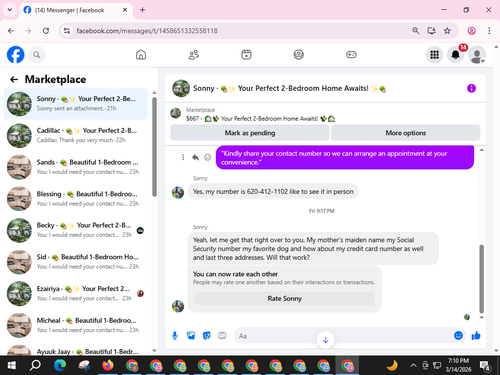
Task: Go to Facebook Home icon
Action: (x=141, y=55)
